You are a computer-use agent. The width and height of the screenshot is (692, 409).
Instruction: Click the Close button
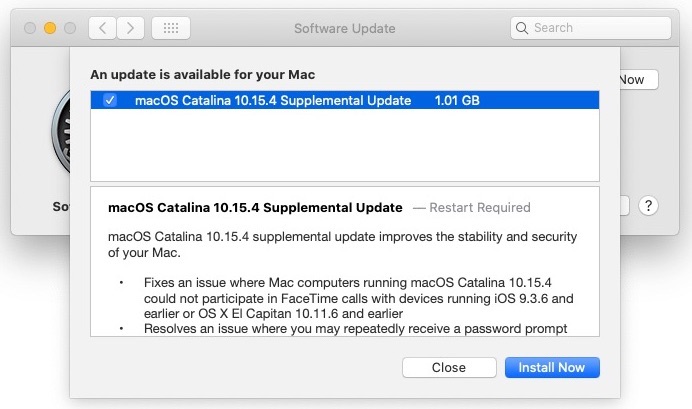pos(449,368)
